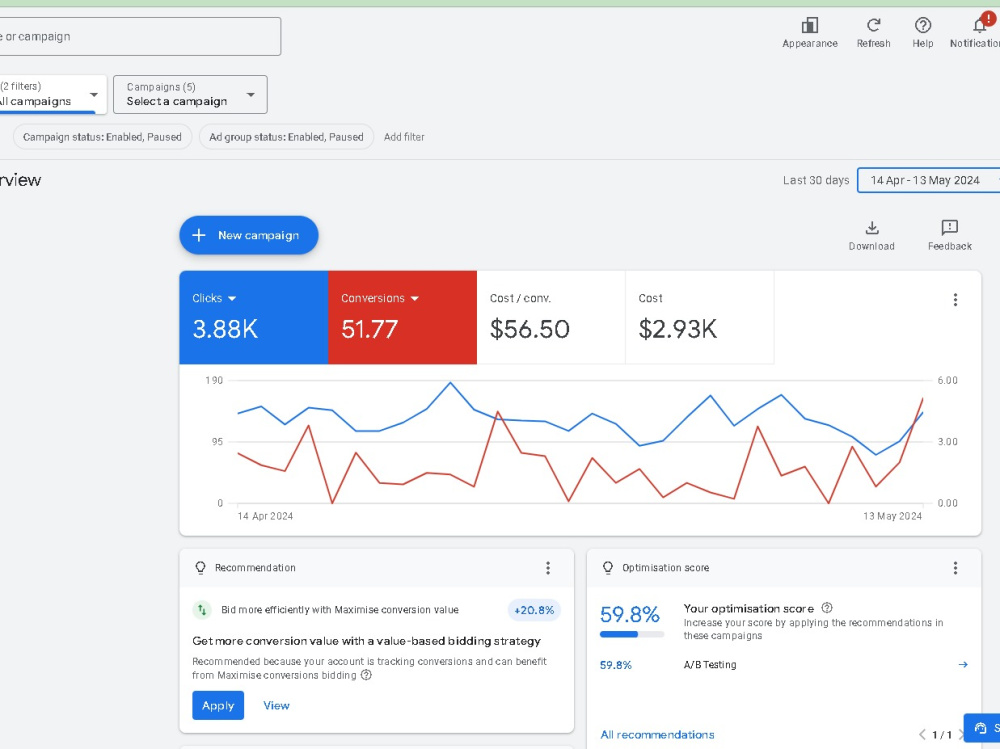
Task: Open Recommendation card three-dot menu
Action: point(547,568)
